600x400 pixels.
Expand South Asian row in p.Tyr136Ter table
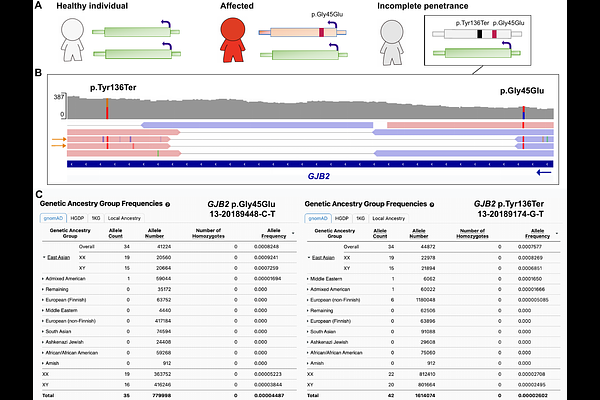coord(308,331)
